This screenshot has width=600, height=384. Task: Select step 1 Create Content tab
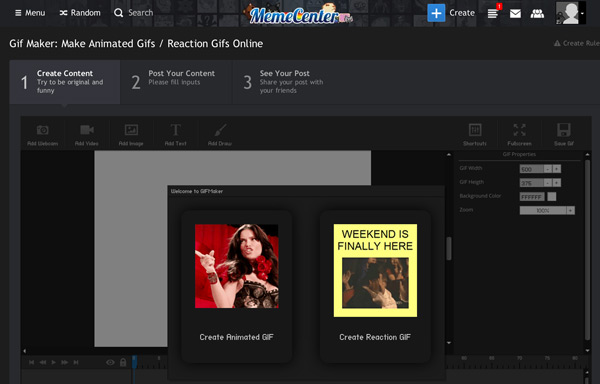pyautogui.click(x=65, y=82)
